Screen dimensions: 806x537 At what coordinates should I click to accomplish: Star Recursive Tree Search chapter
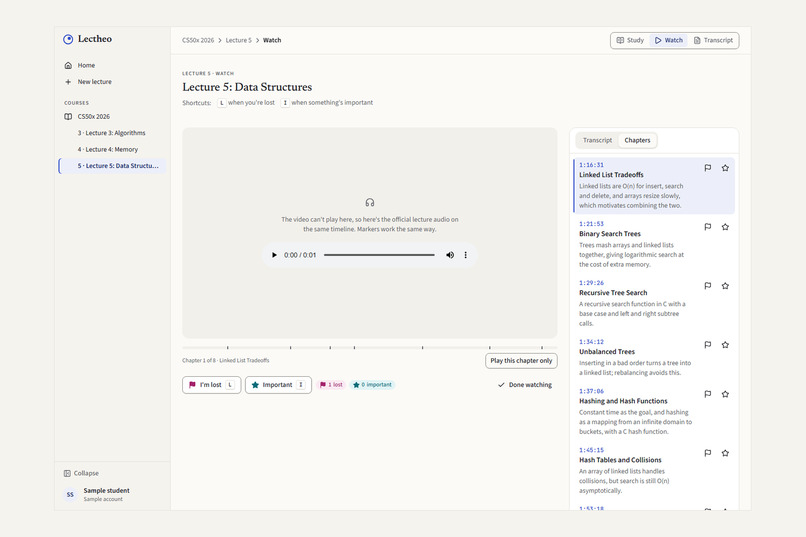(725, 286)
